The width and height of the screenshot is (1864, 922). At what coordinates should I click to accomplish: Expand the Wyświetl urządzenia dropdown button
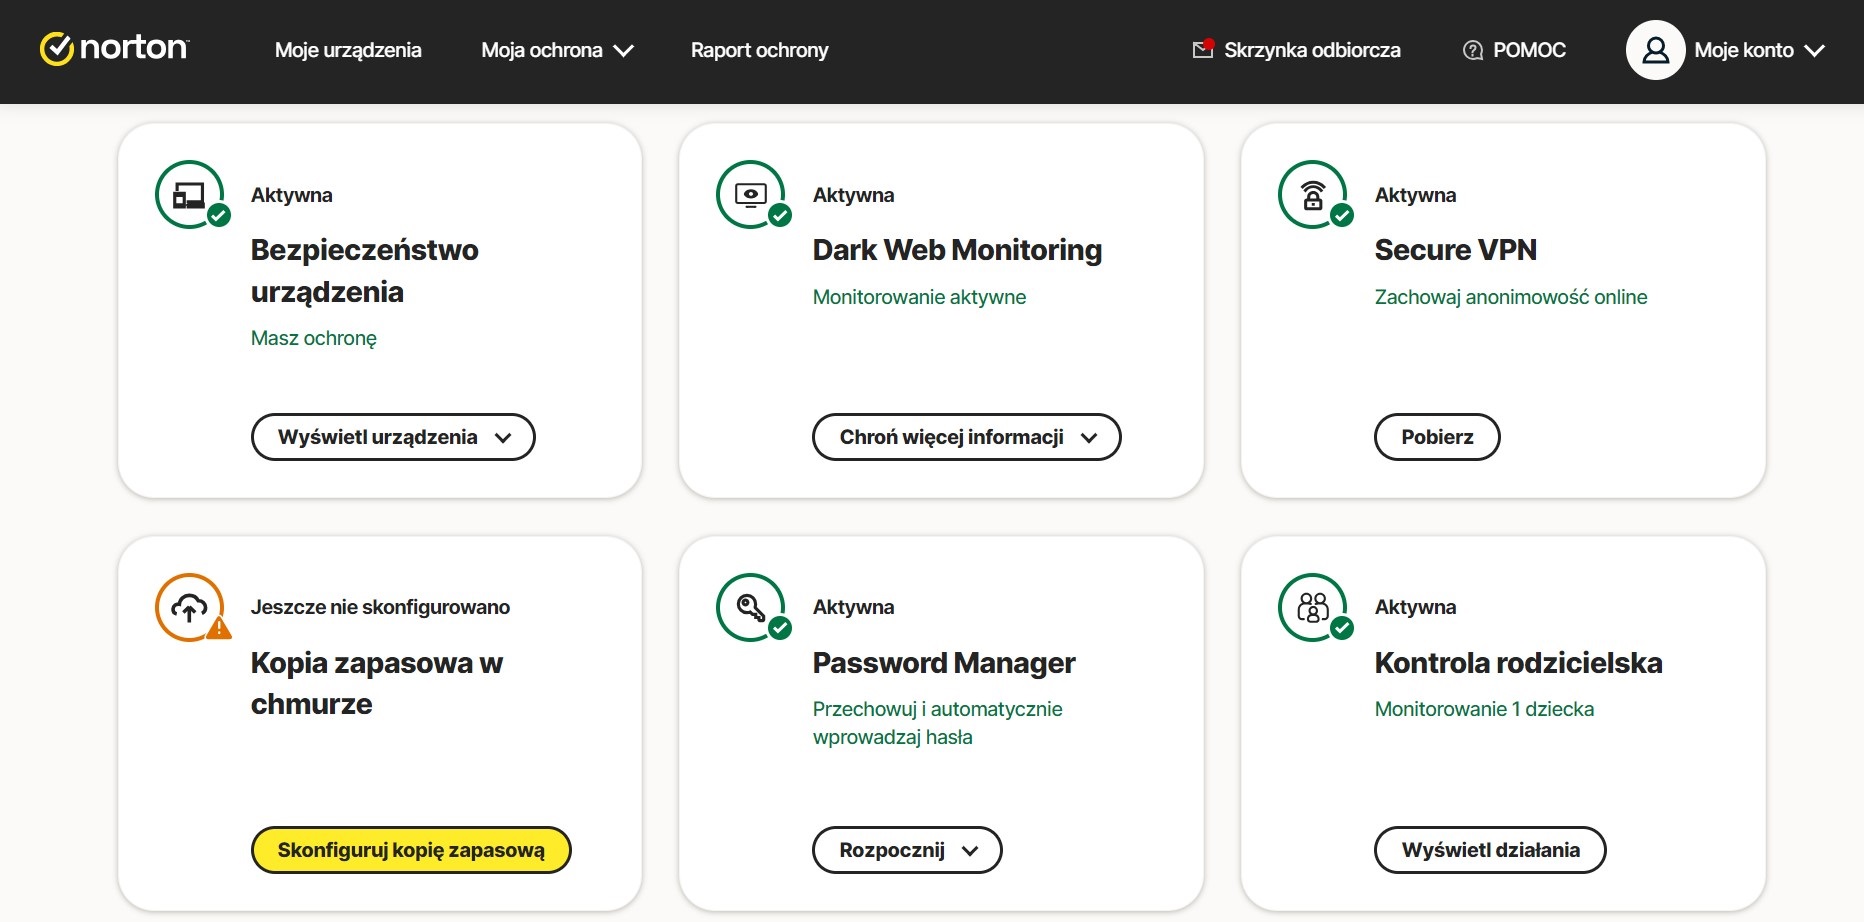click(393, 437)
